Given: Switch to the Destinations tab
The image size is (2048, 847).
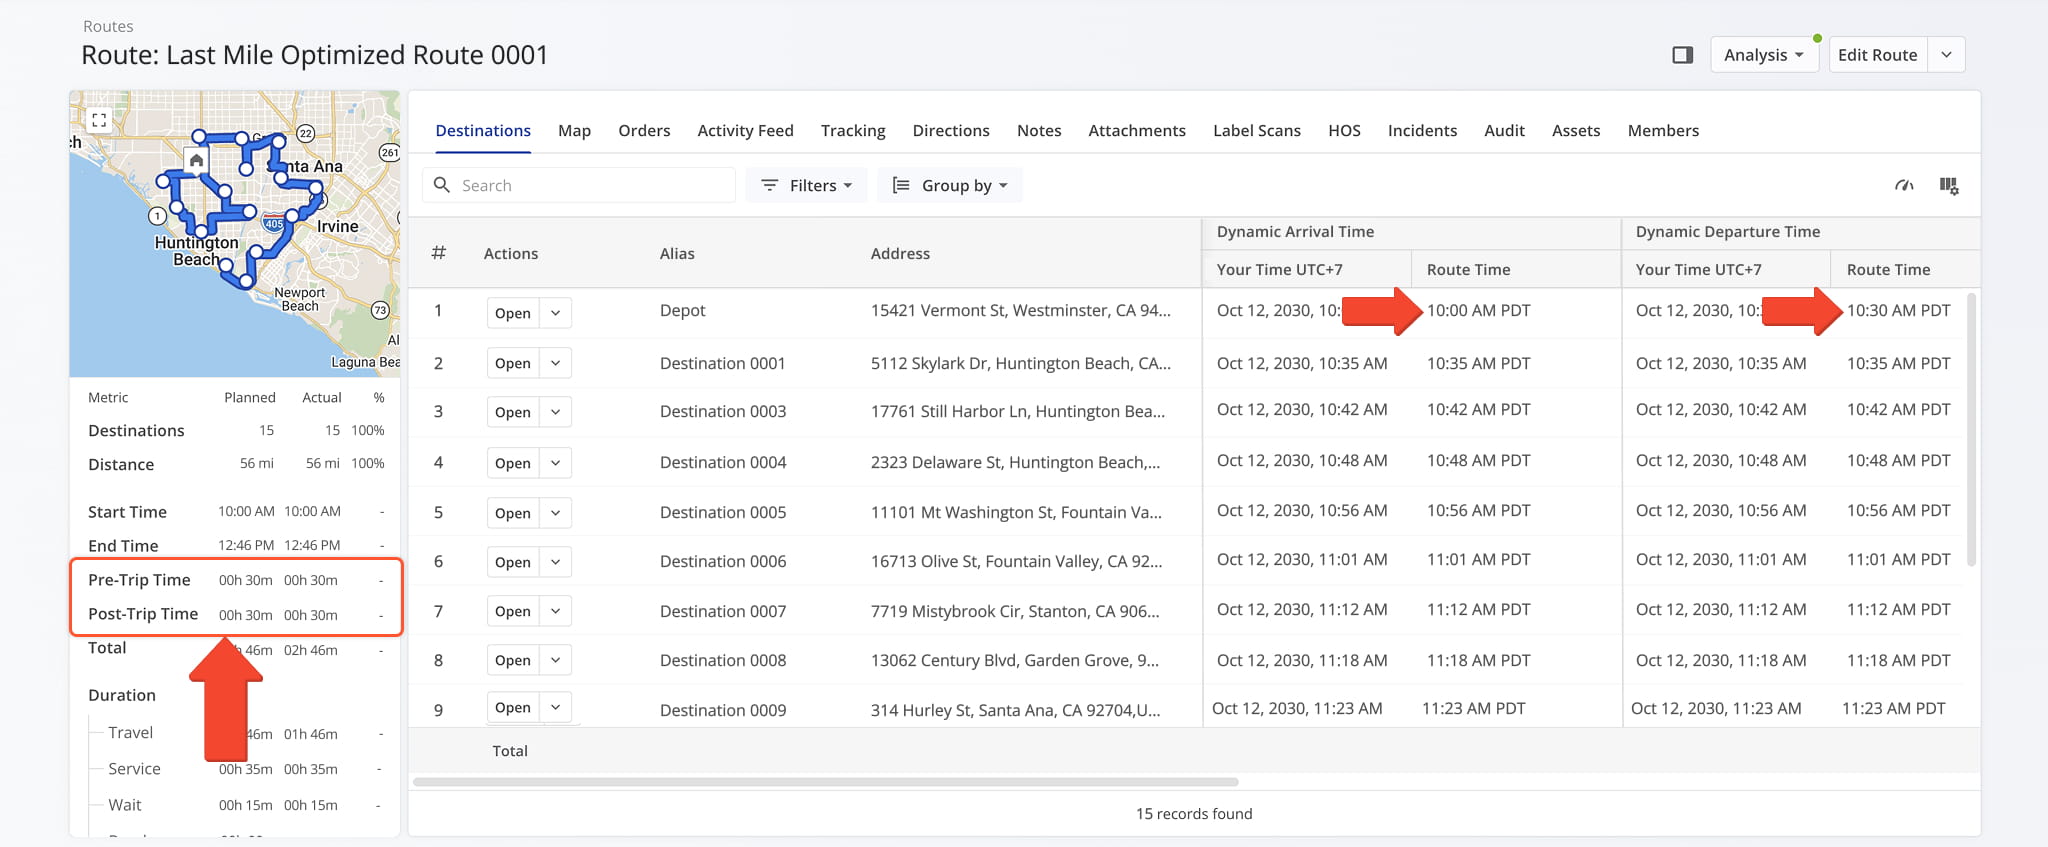Looking at the screenshot, I should point(483,131).
